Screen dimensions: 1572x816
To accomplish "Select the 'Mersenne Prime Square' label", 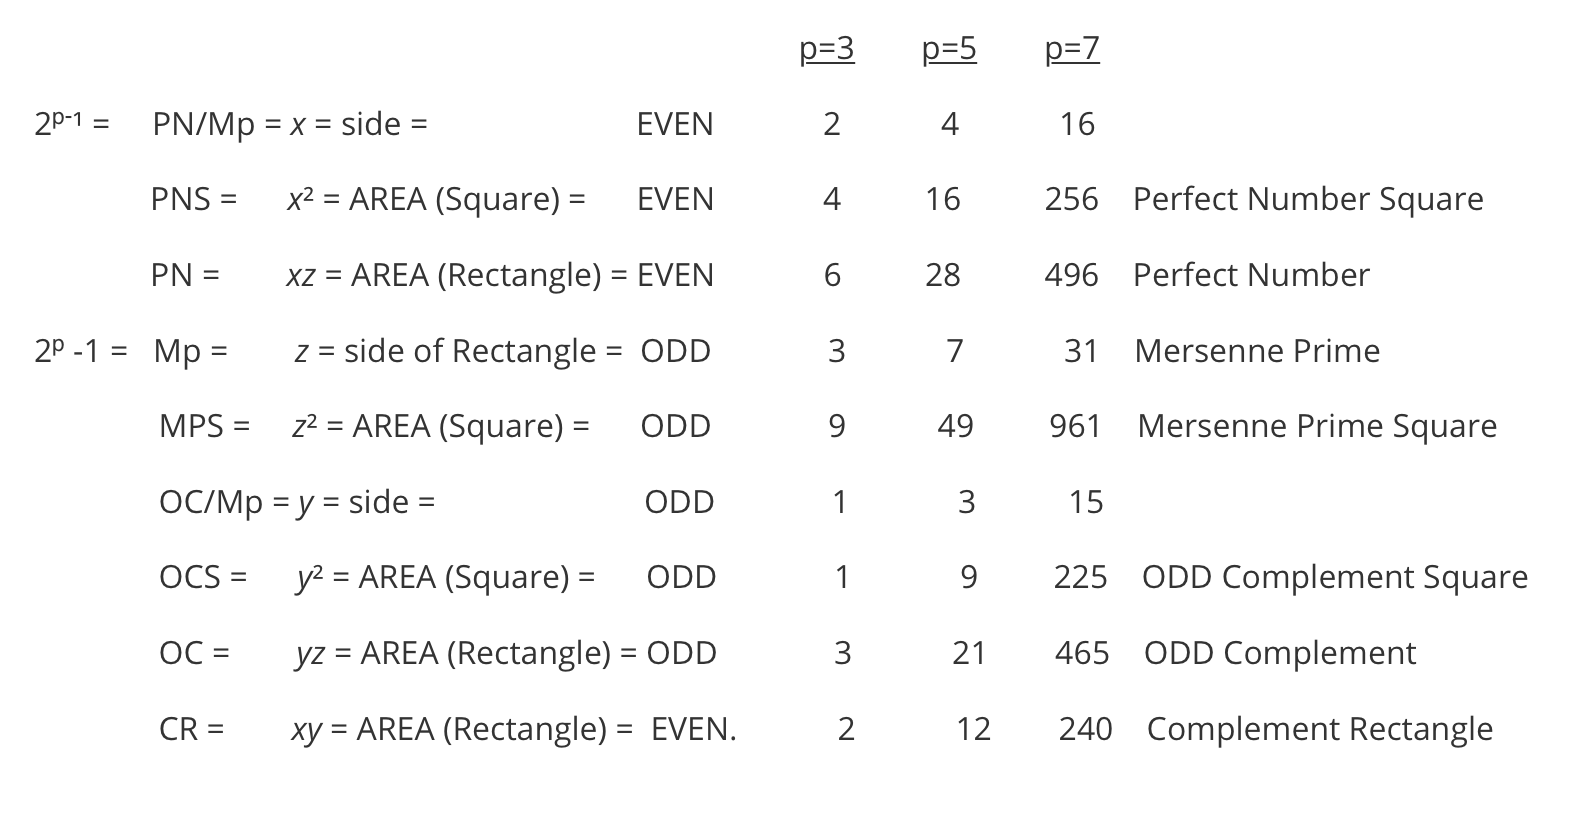I will (1316, 426).
